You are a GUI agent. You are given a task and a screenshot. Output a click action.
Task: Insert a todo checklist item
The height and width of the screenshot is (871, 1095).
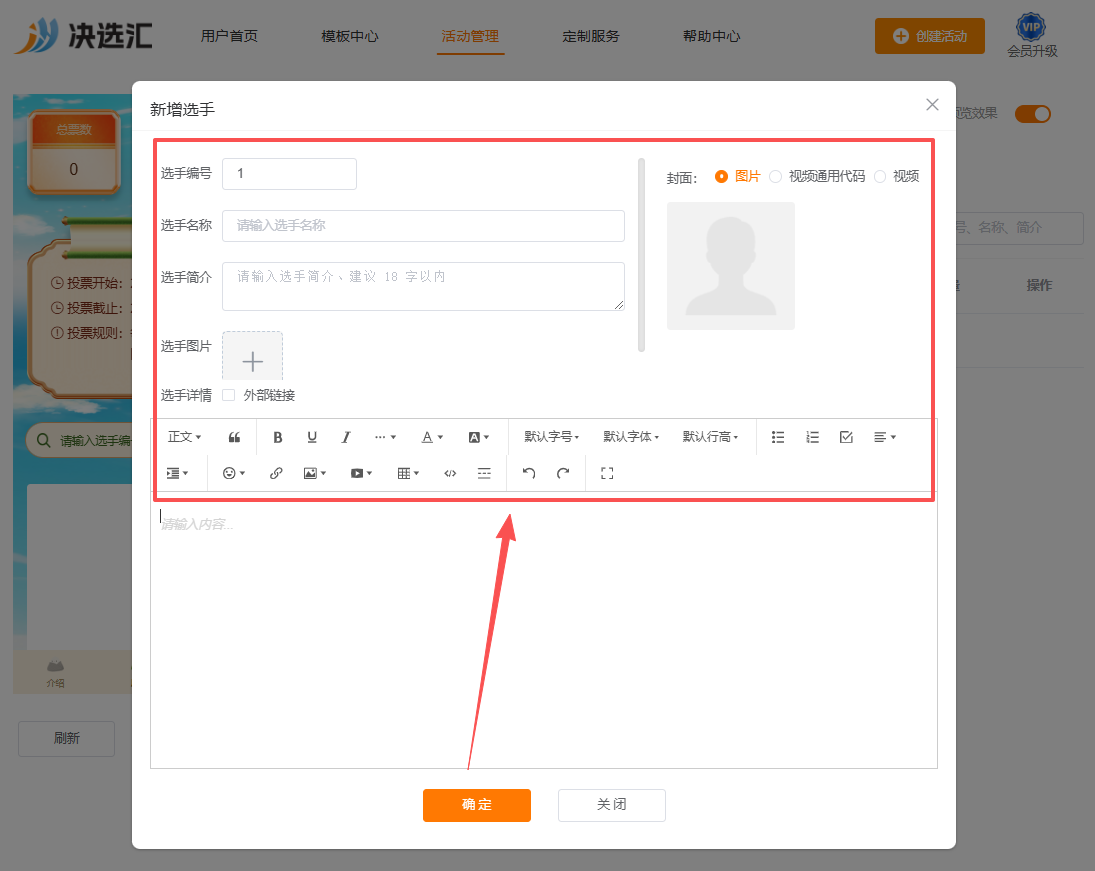[846, 437]
